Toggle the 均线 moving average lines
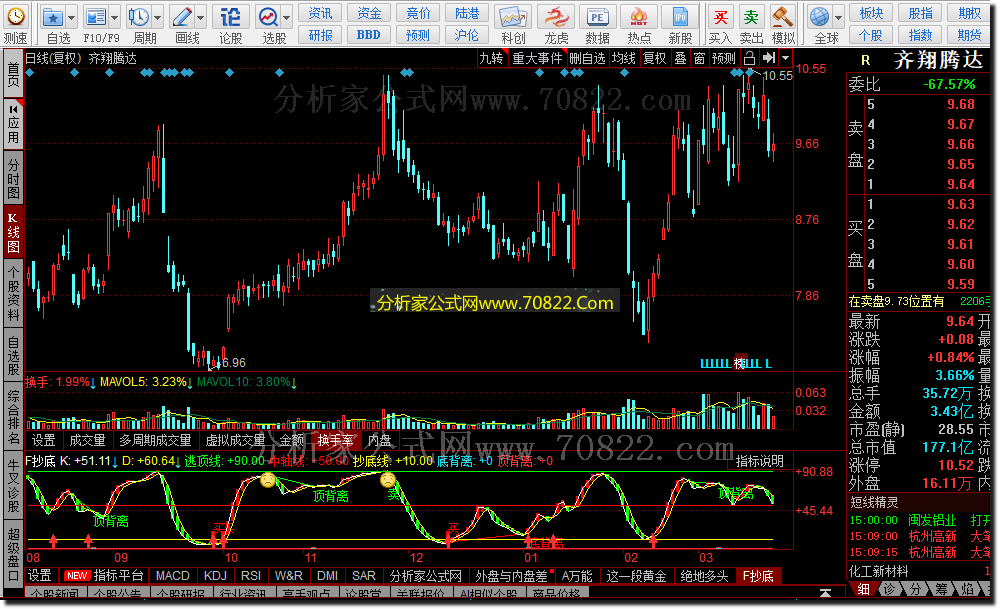 pyautogui.click(x=624, y=59)
